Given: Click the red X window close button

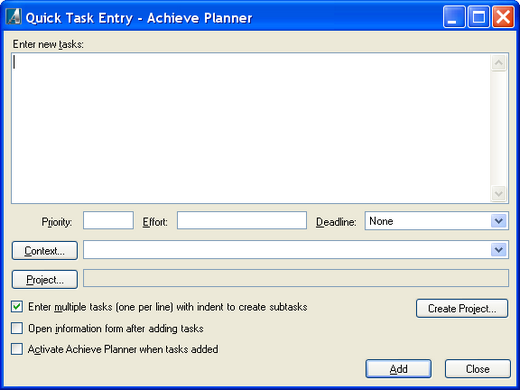Looking at the screenshot, I should click(503, 17).
